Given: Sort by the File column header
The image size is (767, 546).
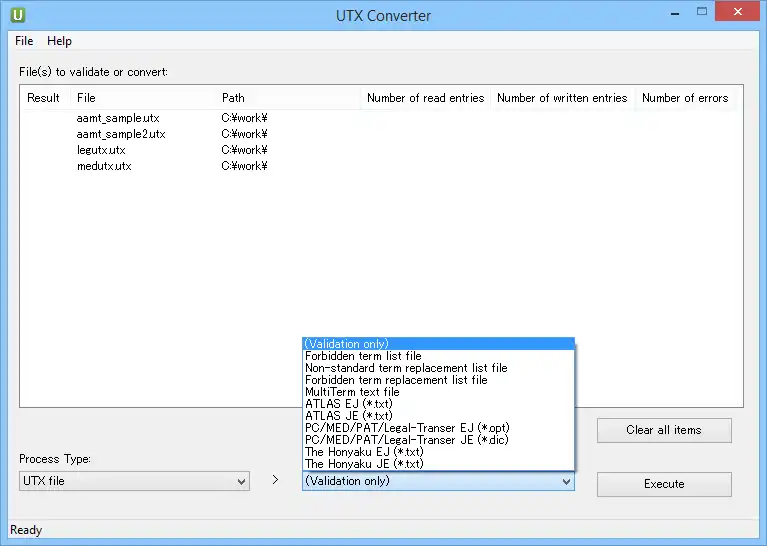Looking at the screenshot, I should 143,98.
